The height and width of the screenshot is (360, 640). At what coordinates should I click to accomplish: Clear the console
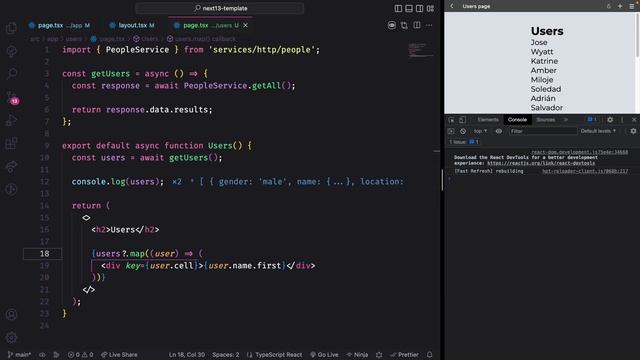(x=463, y=131)
